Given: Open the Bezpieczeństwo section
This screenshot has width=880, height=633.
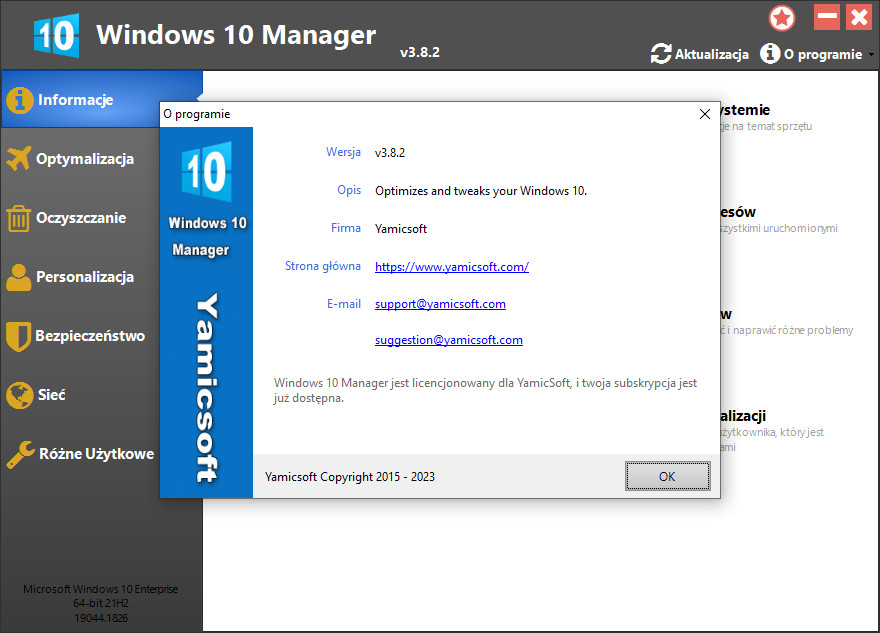Looking at the screenshot, I should [90, 336].
